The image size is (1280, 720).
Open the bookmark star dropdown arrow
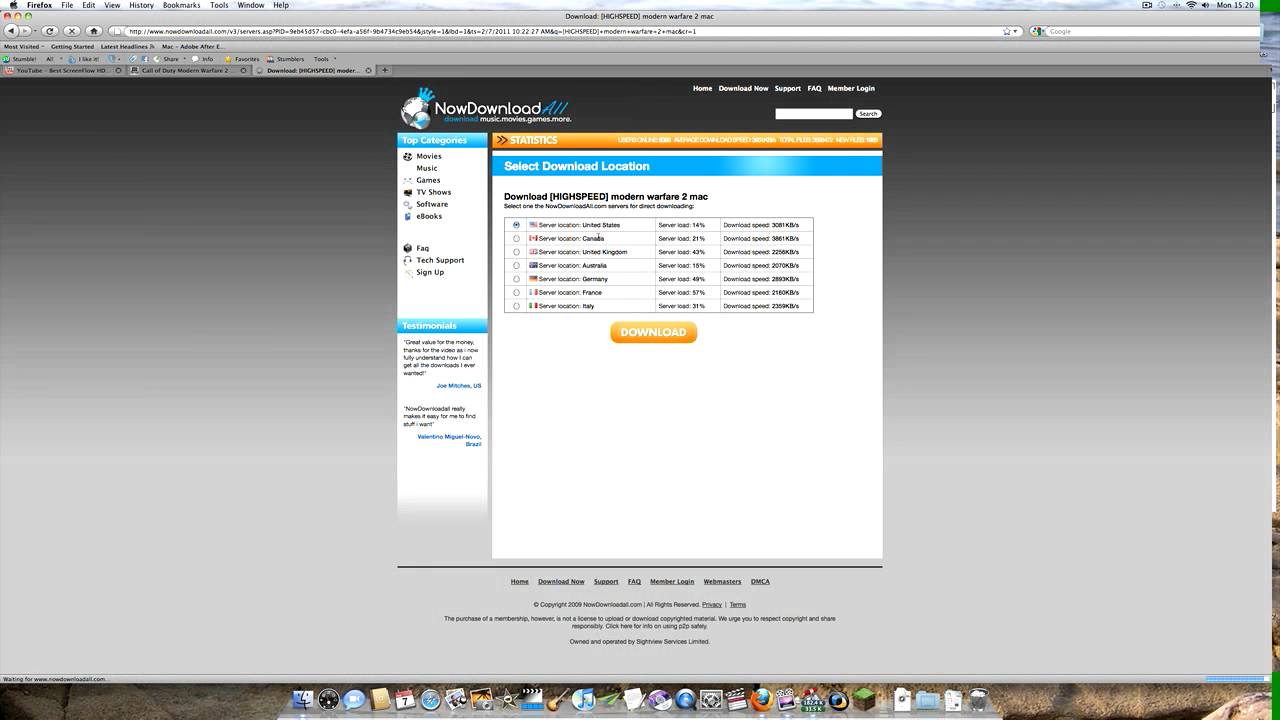coord(1016,31)
